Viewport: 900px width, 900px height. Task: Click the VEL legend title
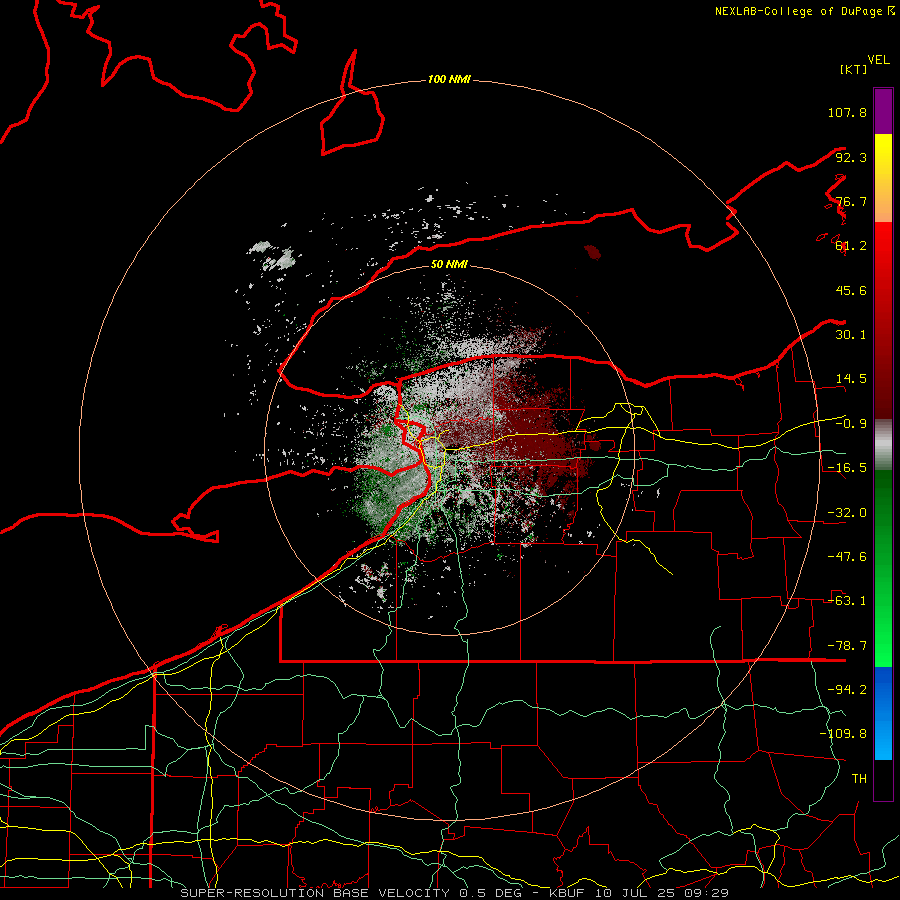pyautogui.click(x=878, y=60)
